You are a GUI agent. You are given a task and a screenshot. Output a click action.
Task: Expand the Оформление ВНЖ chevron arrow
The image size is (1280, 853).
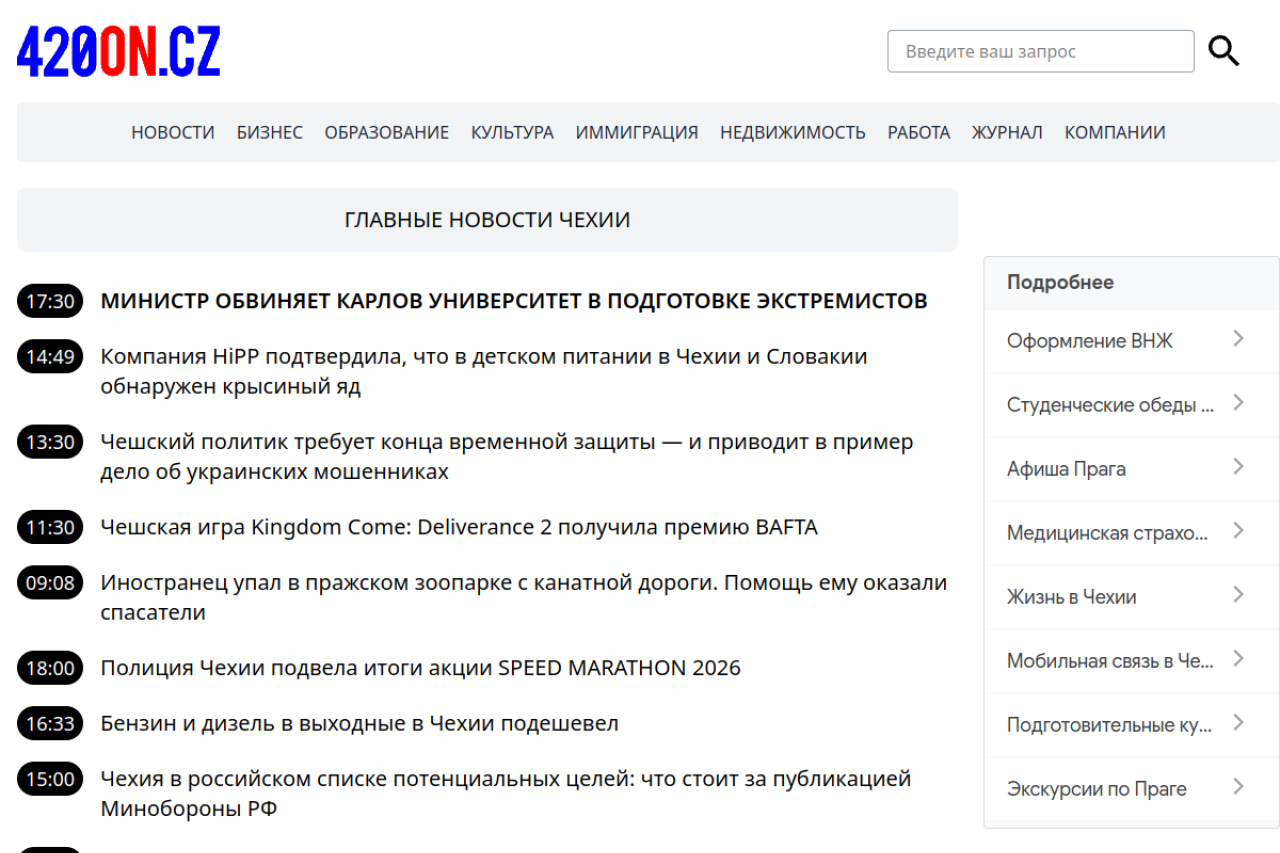click(x=1238, y=339)
